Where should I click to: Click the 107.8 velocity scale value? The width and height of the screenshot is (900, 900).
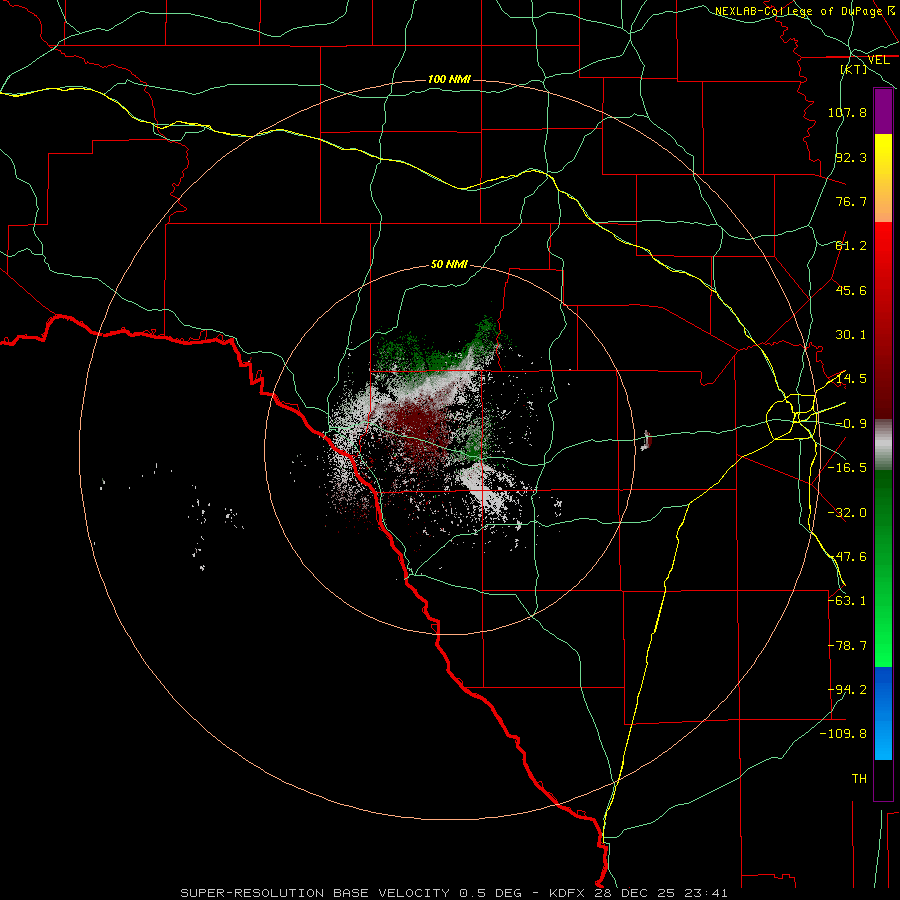tap(847, 112)
